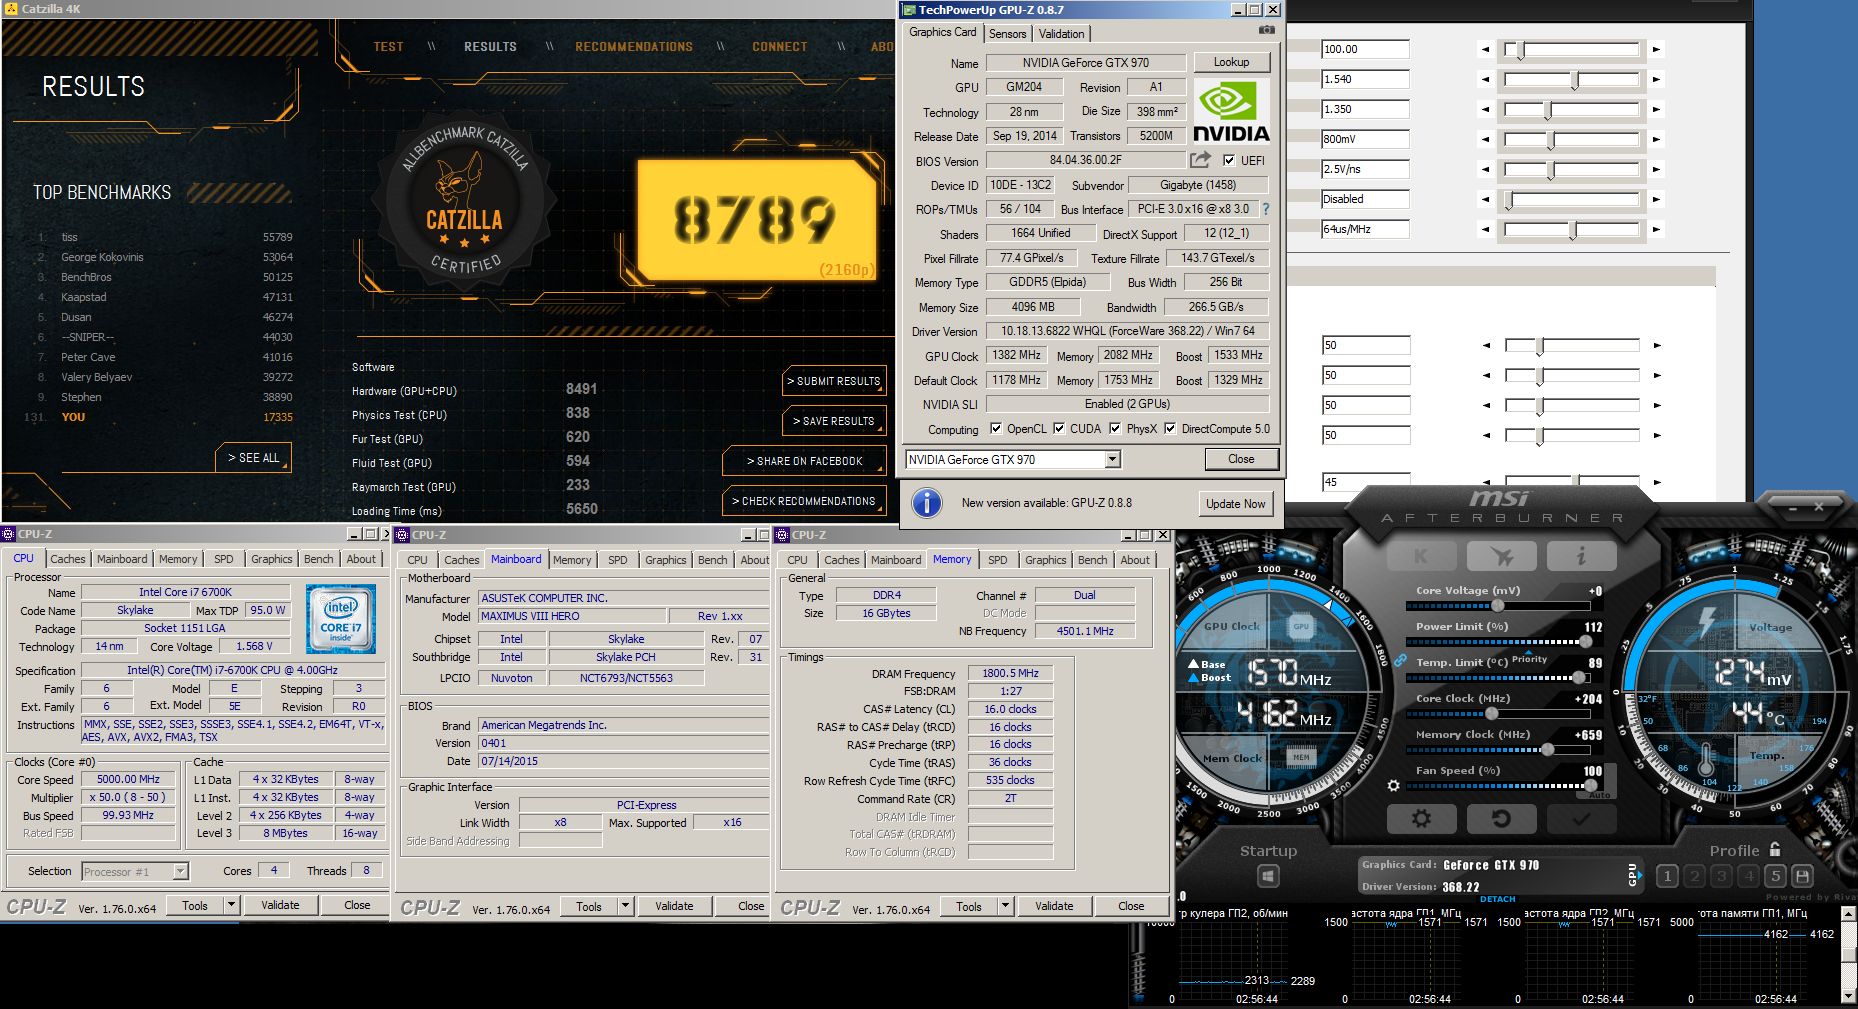
Task: Reset Afterburner settings with the circular arrow
Action: (x=1501, y=819)
